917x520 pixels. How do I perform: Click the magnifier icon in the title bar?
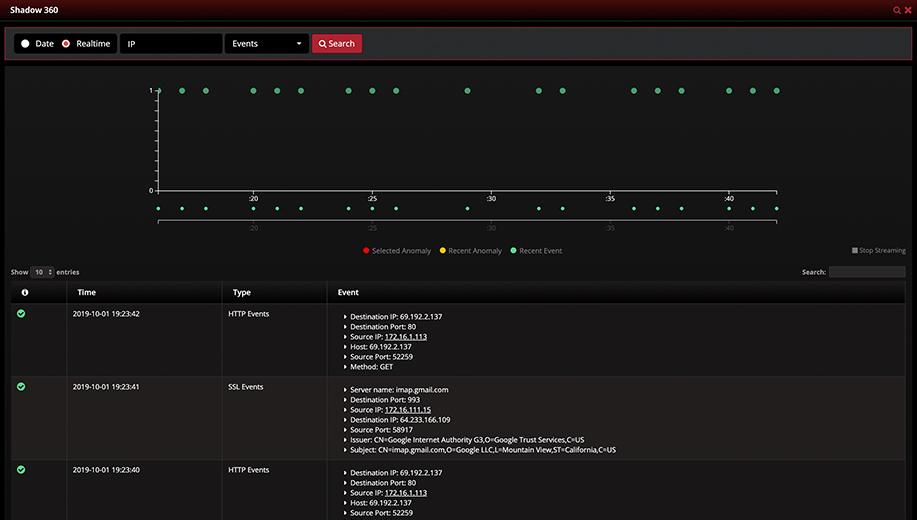[x=897, y=9]
